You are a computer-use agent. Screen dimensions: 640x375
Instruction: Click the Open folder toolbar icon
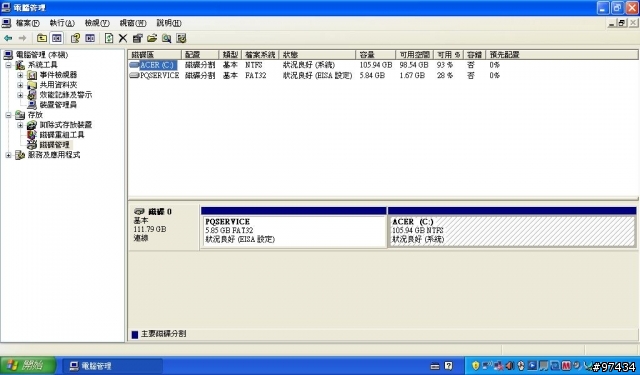tap(152, 38)
